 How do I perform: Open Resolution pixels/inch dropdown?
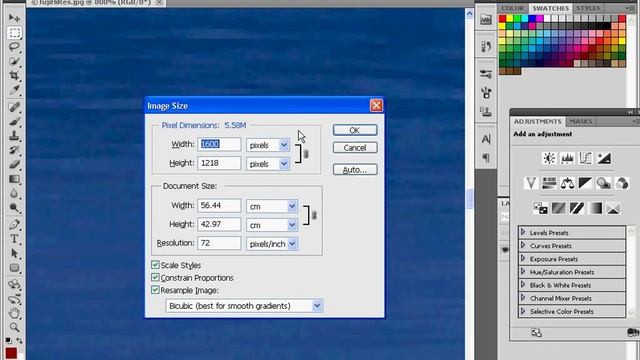pyautogui.click(x=292, y=244)
